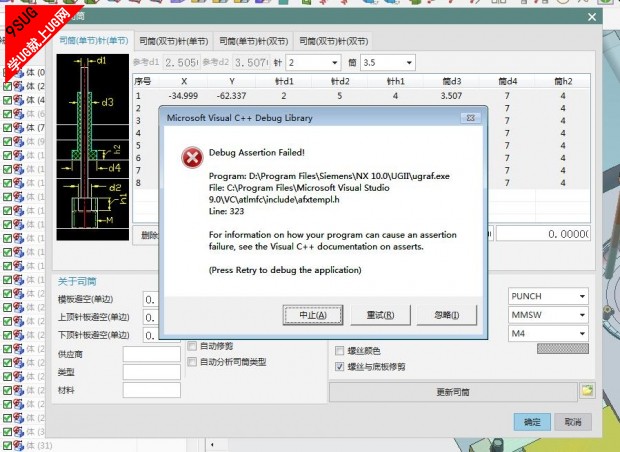Open the PUNCH dropdown
The image size is (620, 452).
click(x=548, y=296)
